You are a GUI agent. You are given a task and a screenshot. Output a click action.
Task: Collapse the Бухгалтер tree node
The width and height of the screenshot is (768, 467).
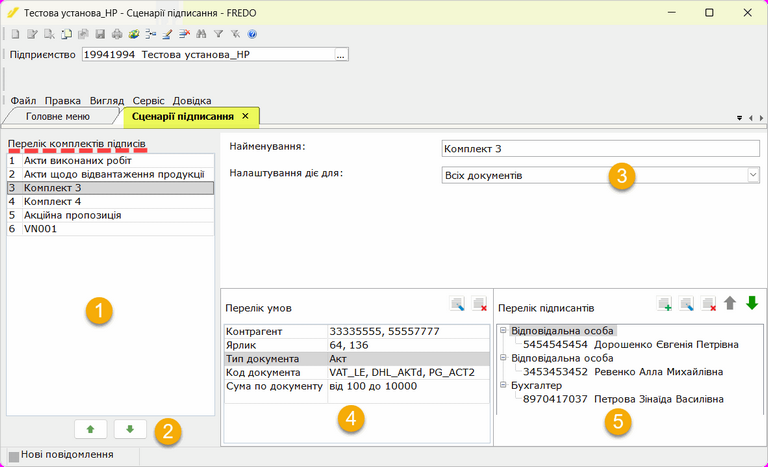click(503, 385)
